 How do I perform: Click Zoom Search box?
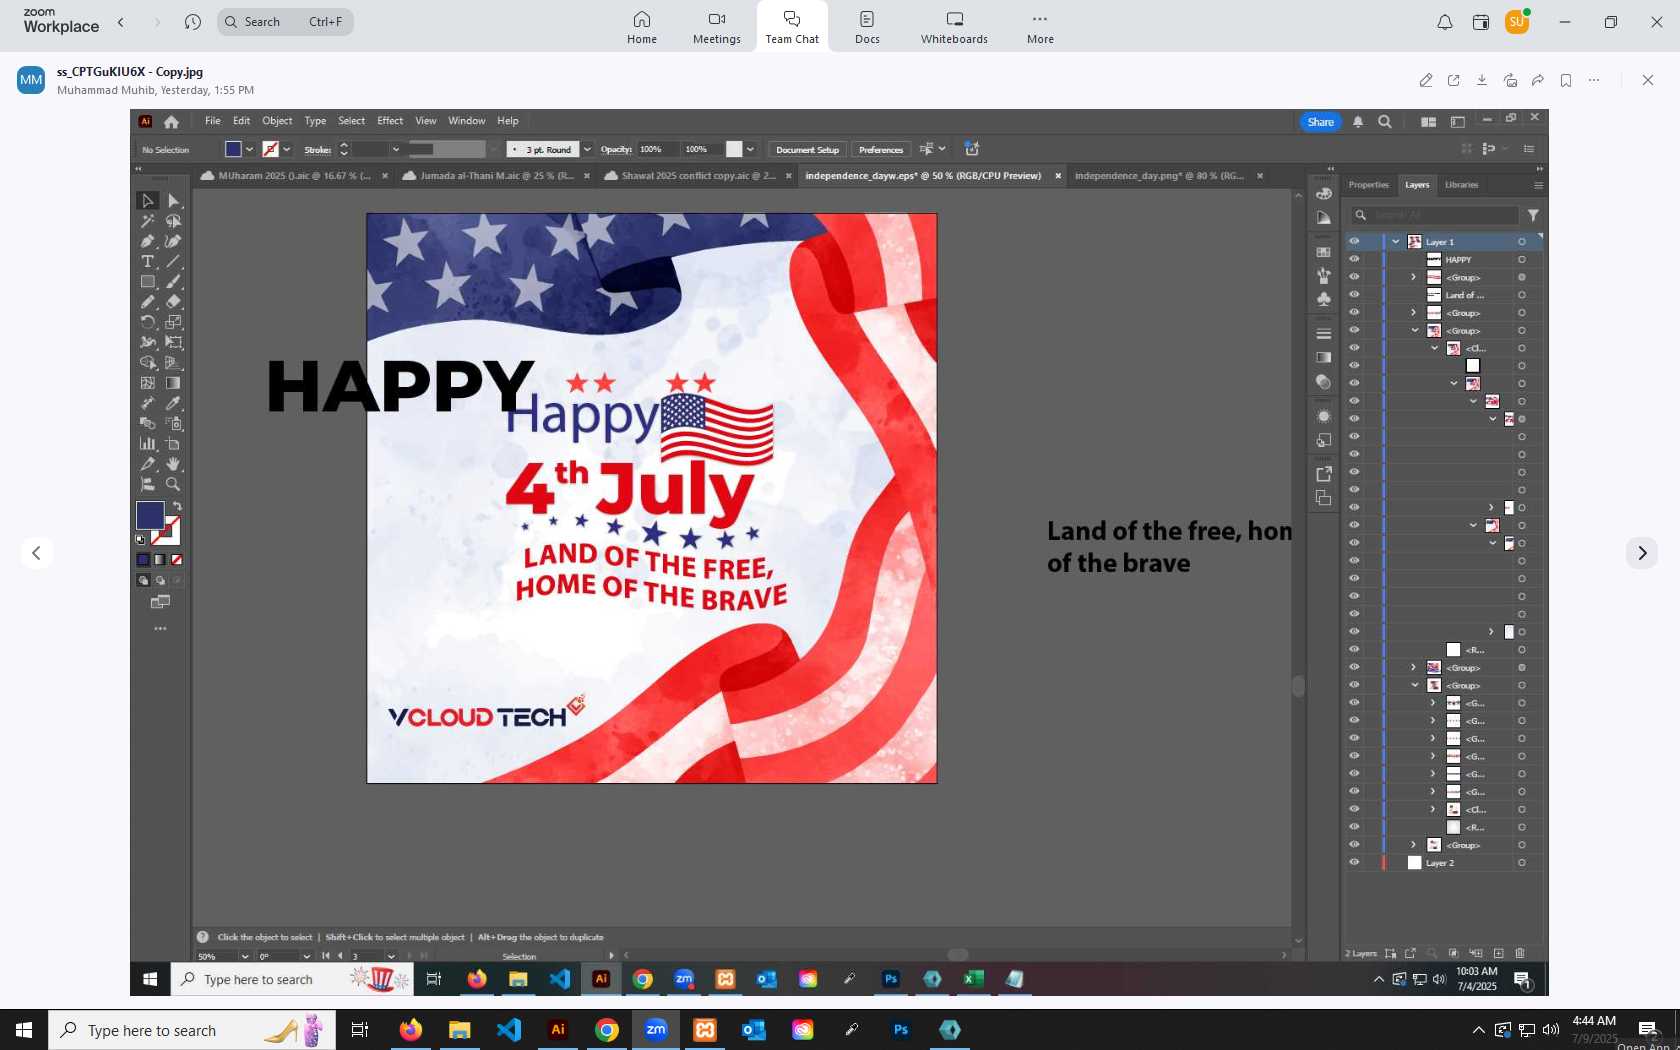tap(285, 22)
